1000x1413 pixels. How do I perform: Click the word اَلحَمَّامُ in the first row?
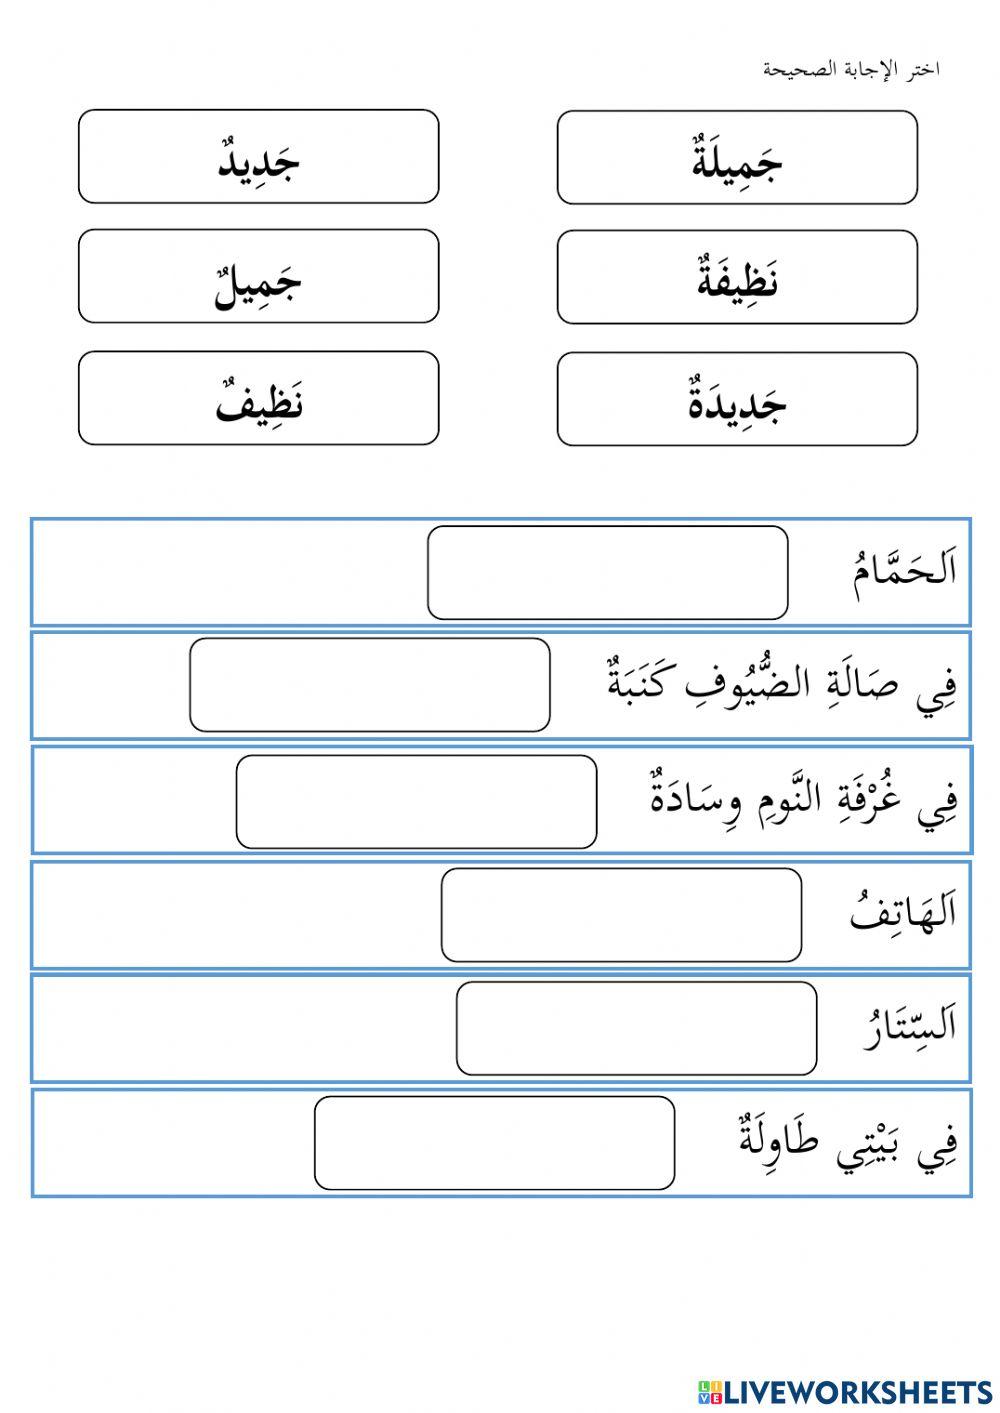click(x=905, y=572)
